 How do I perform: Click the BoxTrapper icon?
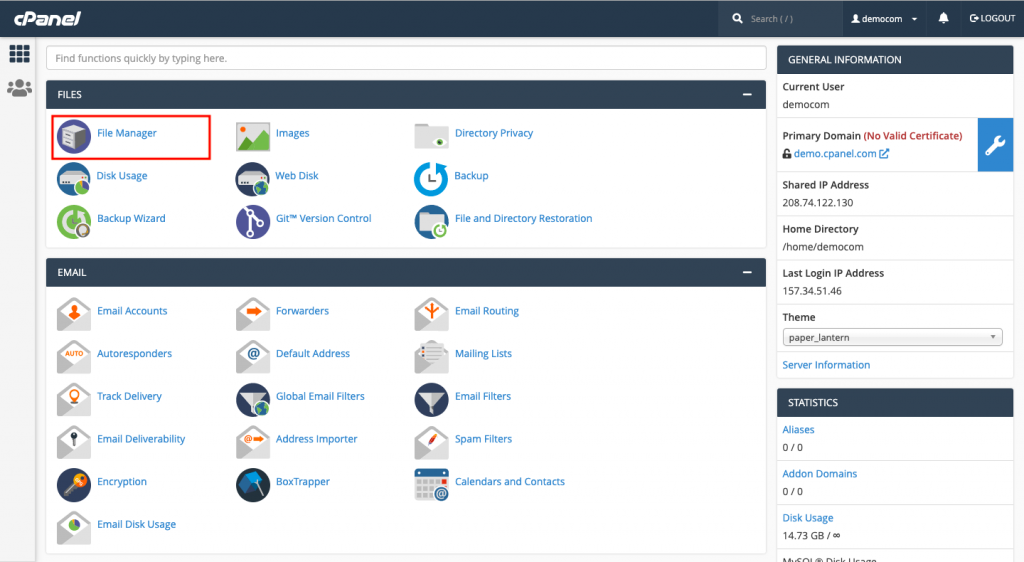(x=253, y=485)
